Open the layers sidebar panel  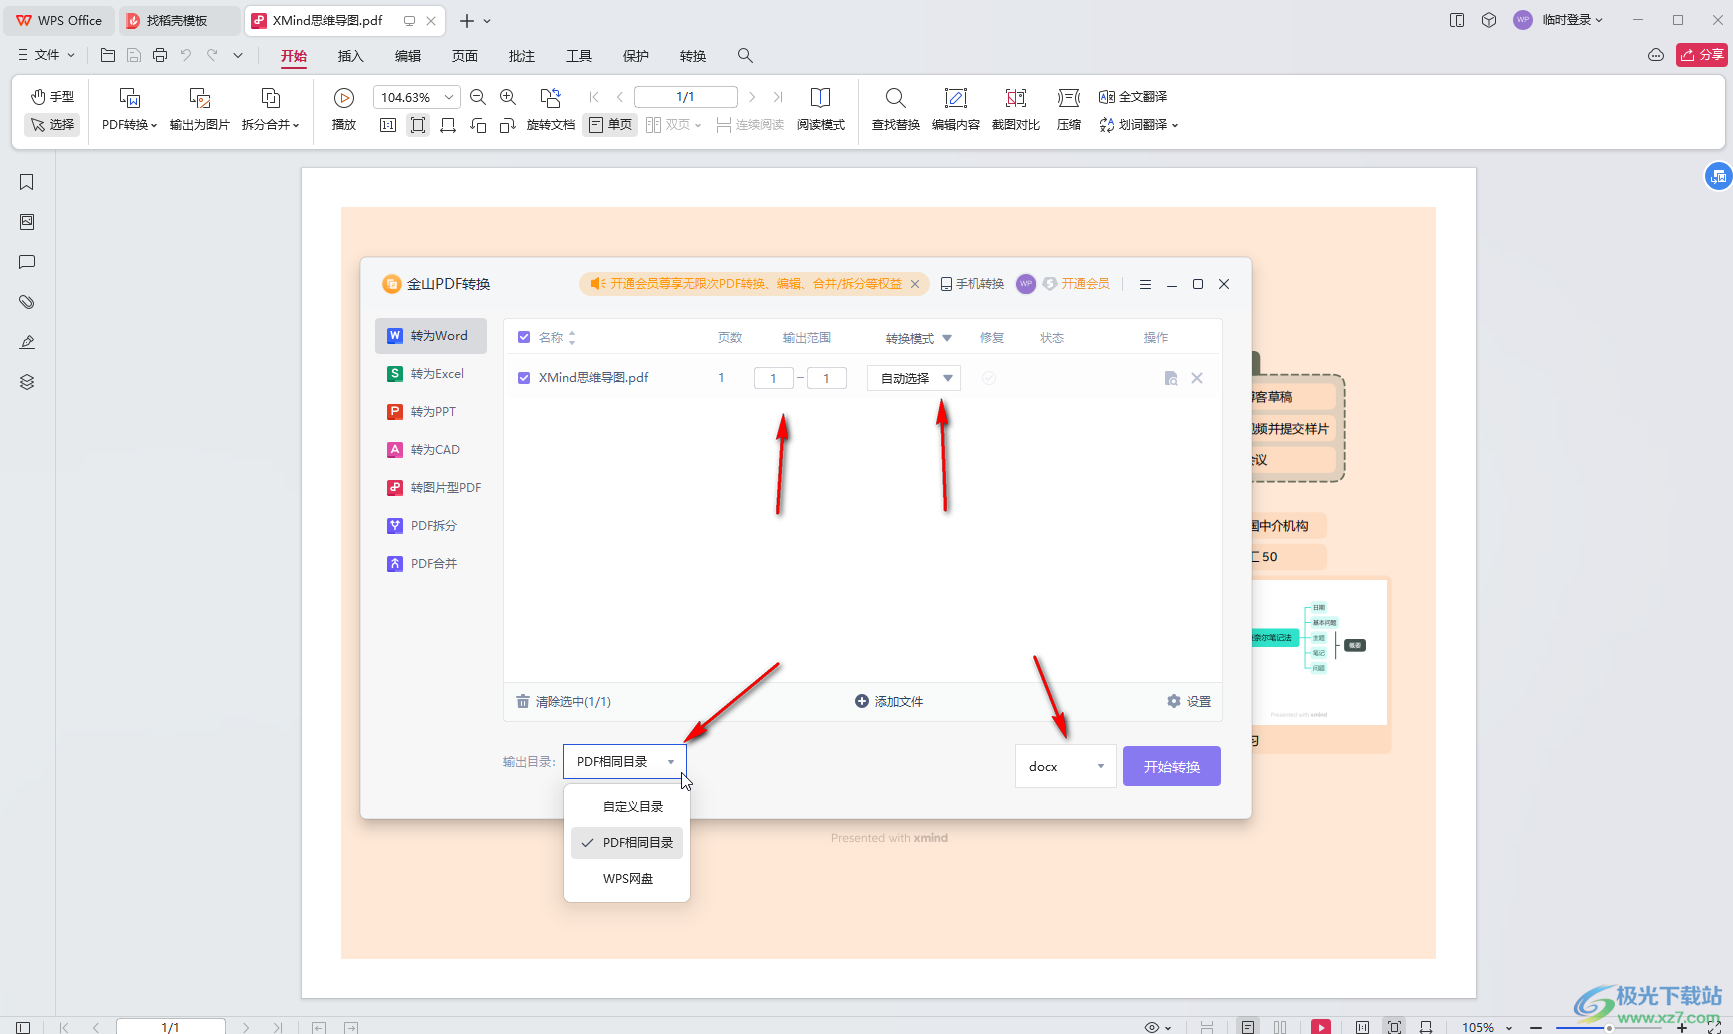pyautogui.click(x=27, y=382)
